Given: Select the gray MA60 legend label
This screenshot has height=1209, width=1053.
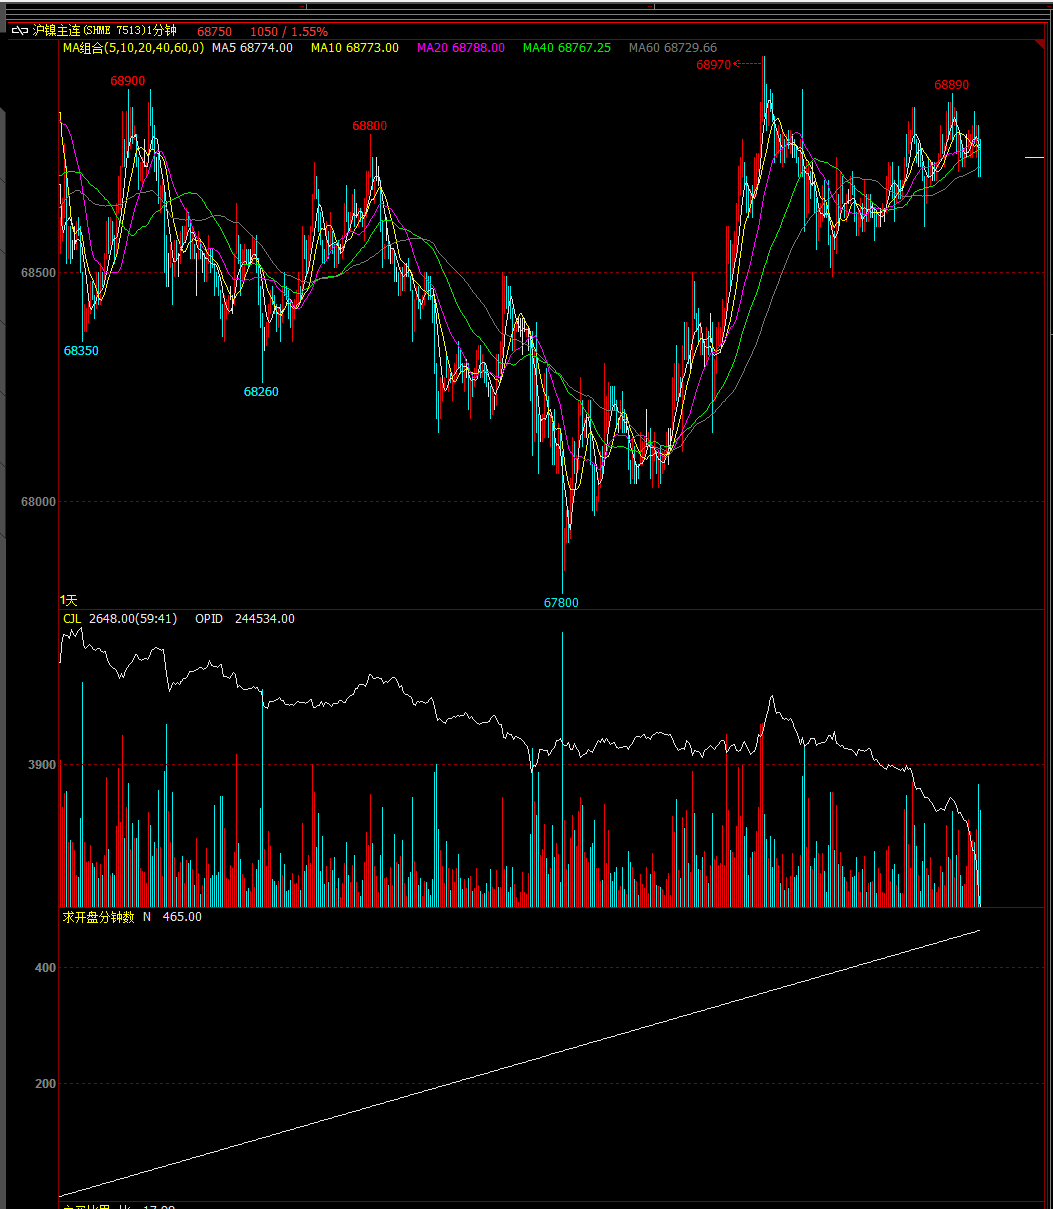Looking at the screenshot, I should click(672, 48).
